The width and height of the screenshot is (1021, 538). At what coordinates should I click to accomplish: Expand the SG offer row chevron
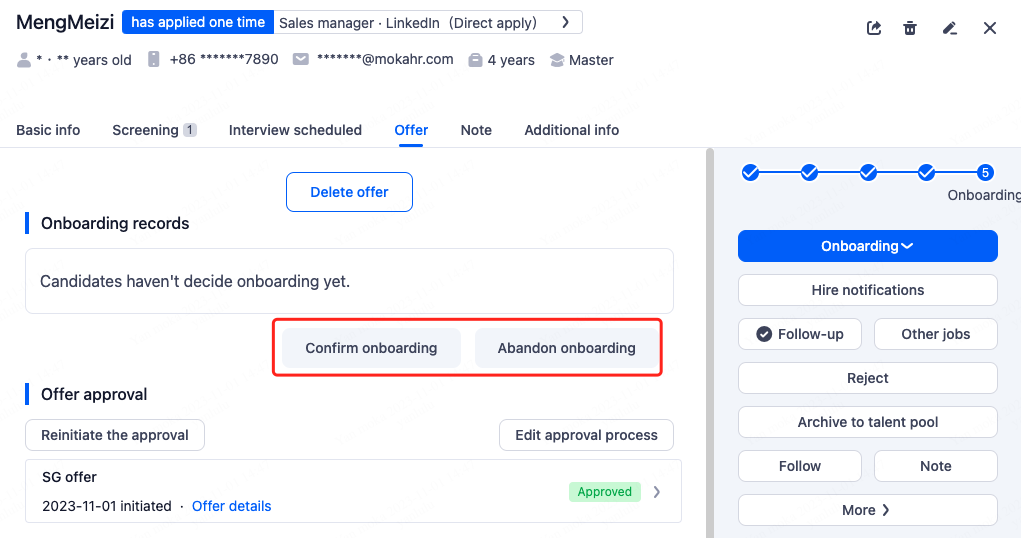(x=657, y=491)
